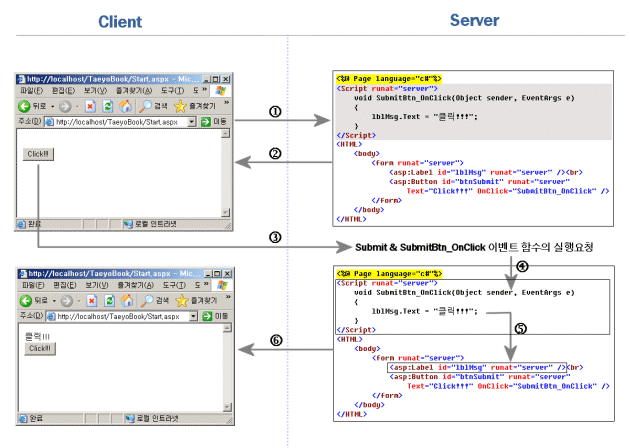Open address bar dropdown arrow in lower window
Image resolution: width=630 pixels, height=448 pixels.
pos(194,316)
